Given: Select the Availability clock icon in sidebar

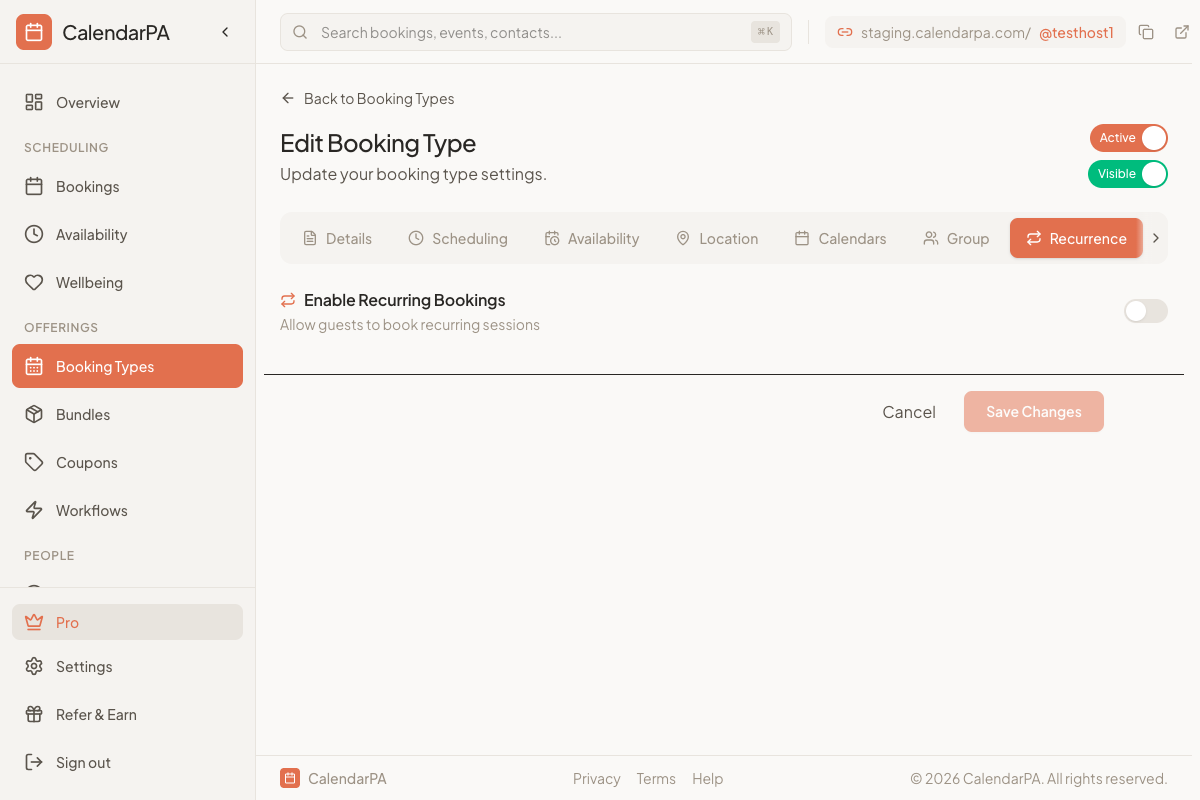Looking at the screenshot, I should (x=33, y=234).
